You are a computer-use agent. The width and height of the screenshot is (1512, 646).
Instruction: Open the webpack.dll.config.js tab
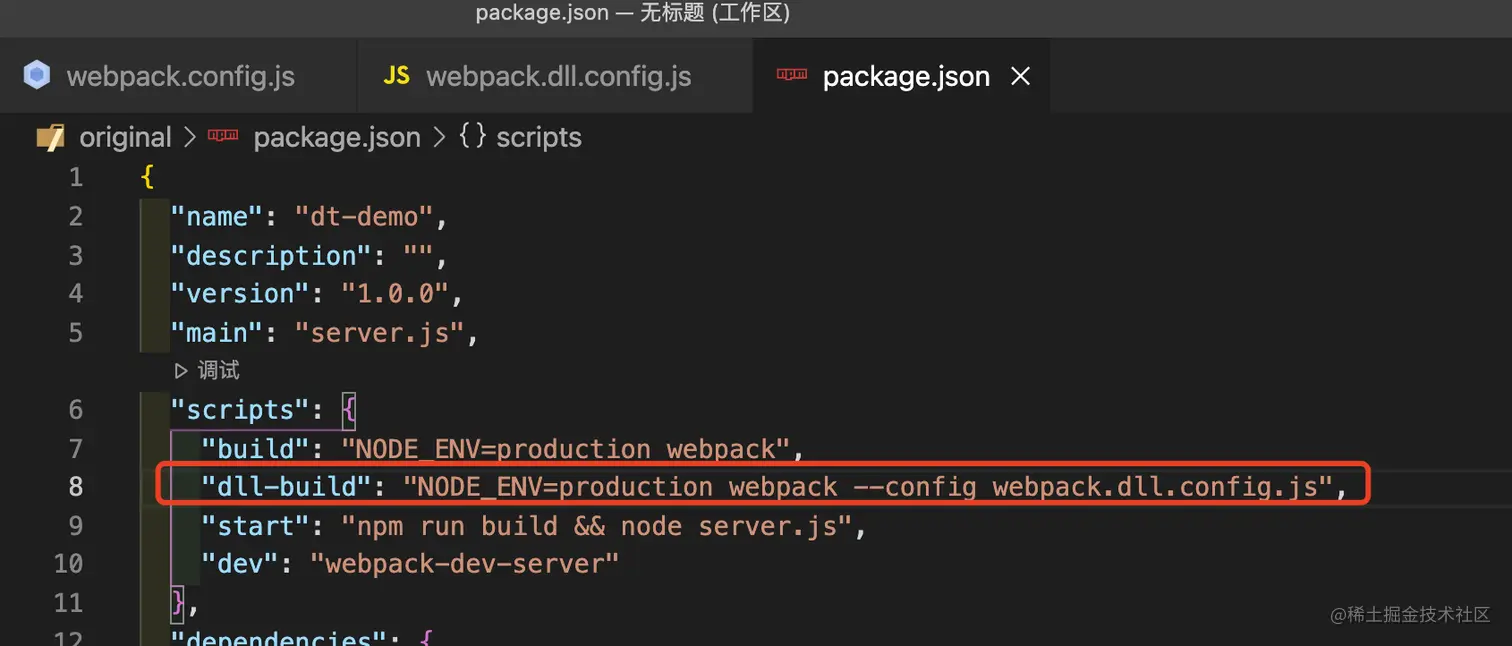pyautogui.click(x=558, y=77)
